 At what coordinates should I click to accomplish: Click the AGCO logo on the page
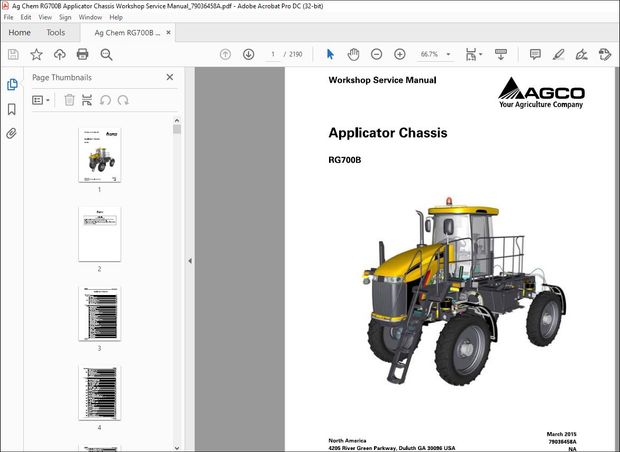[541, 93]
